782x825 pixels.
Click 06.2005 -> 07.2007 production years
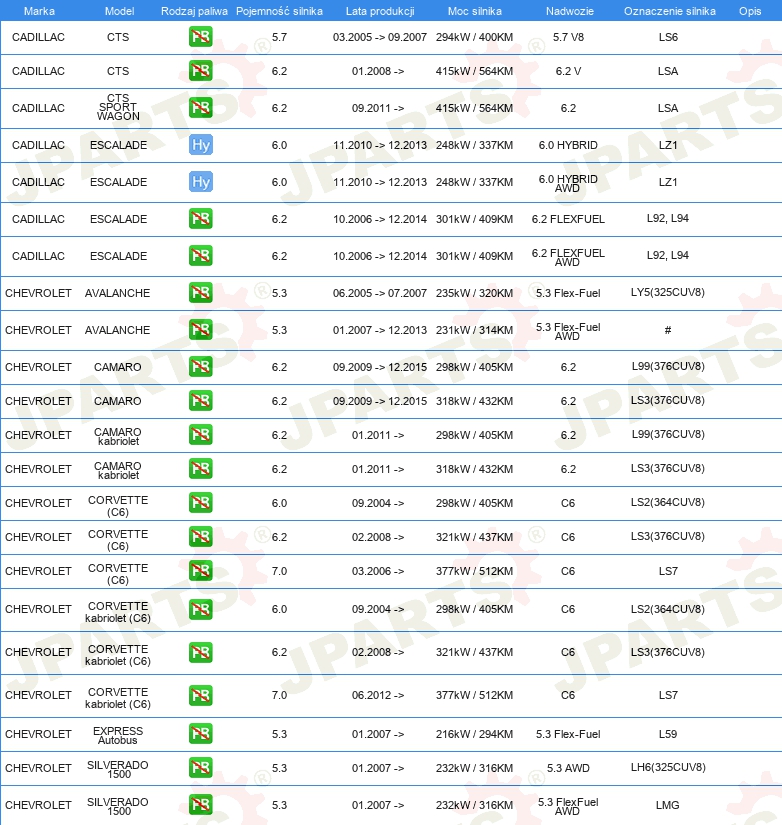[x=379, y=293]
